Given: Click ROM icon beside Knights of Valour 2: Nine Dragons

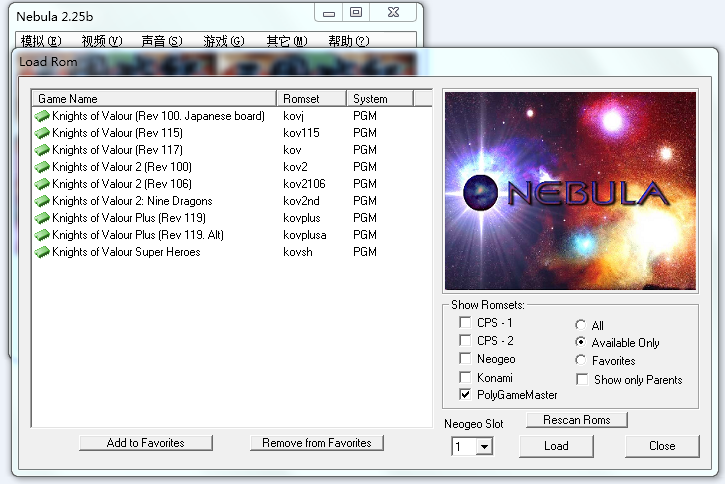Looking at the screenshot, I should point(42,201).
